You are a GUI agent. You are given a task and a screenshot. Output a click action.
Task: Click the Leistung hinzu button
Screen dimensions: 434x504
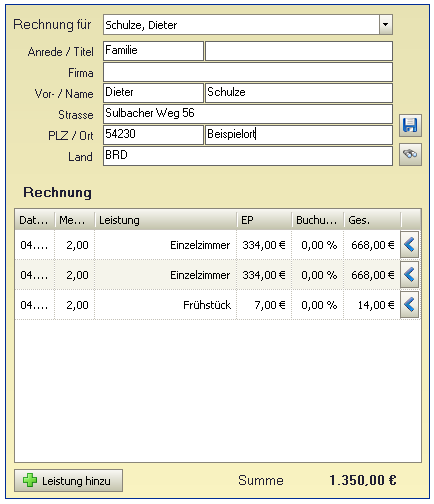[x=68, y=480]
